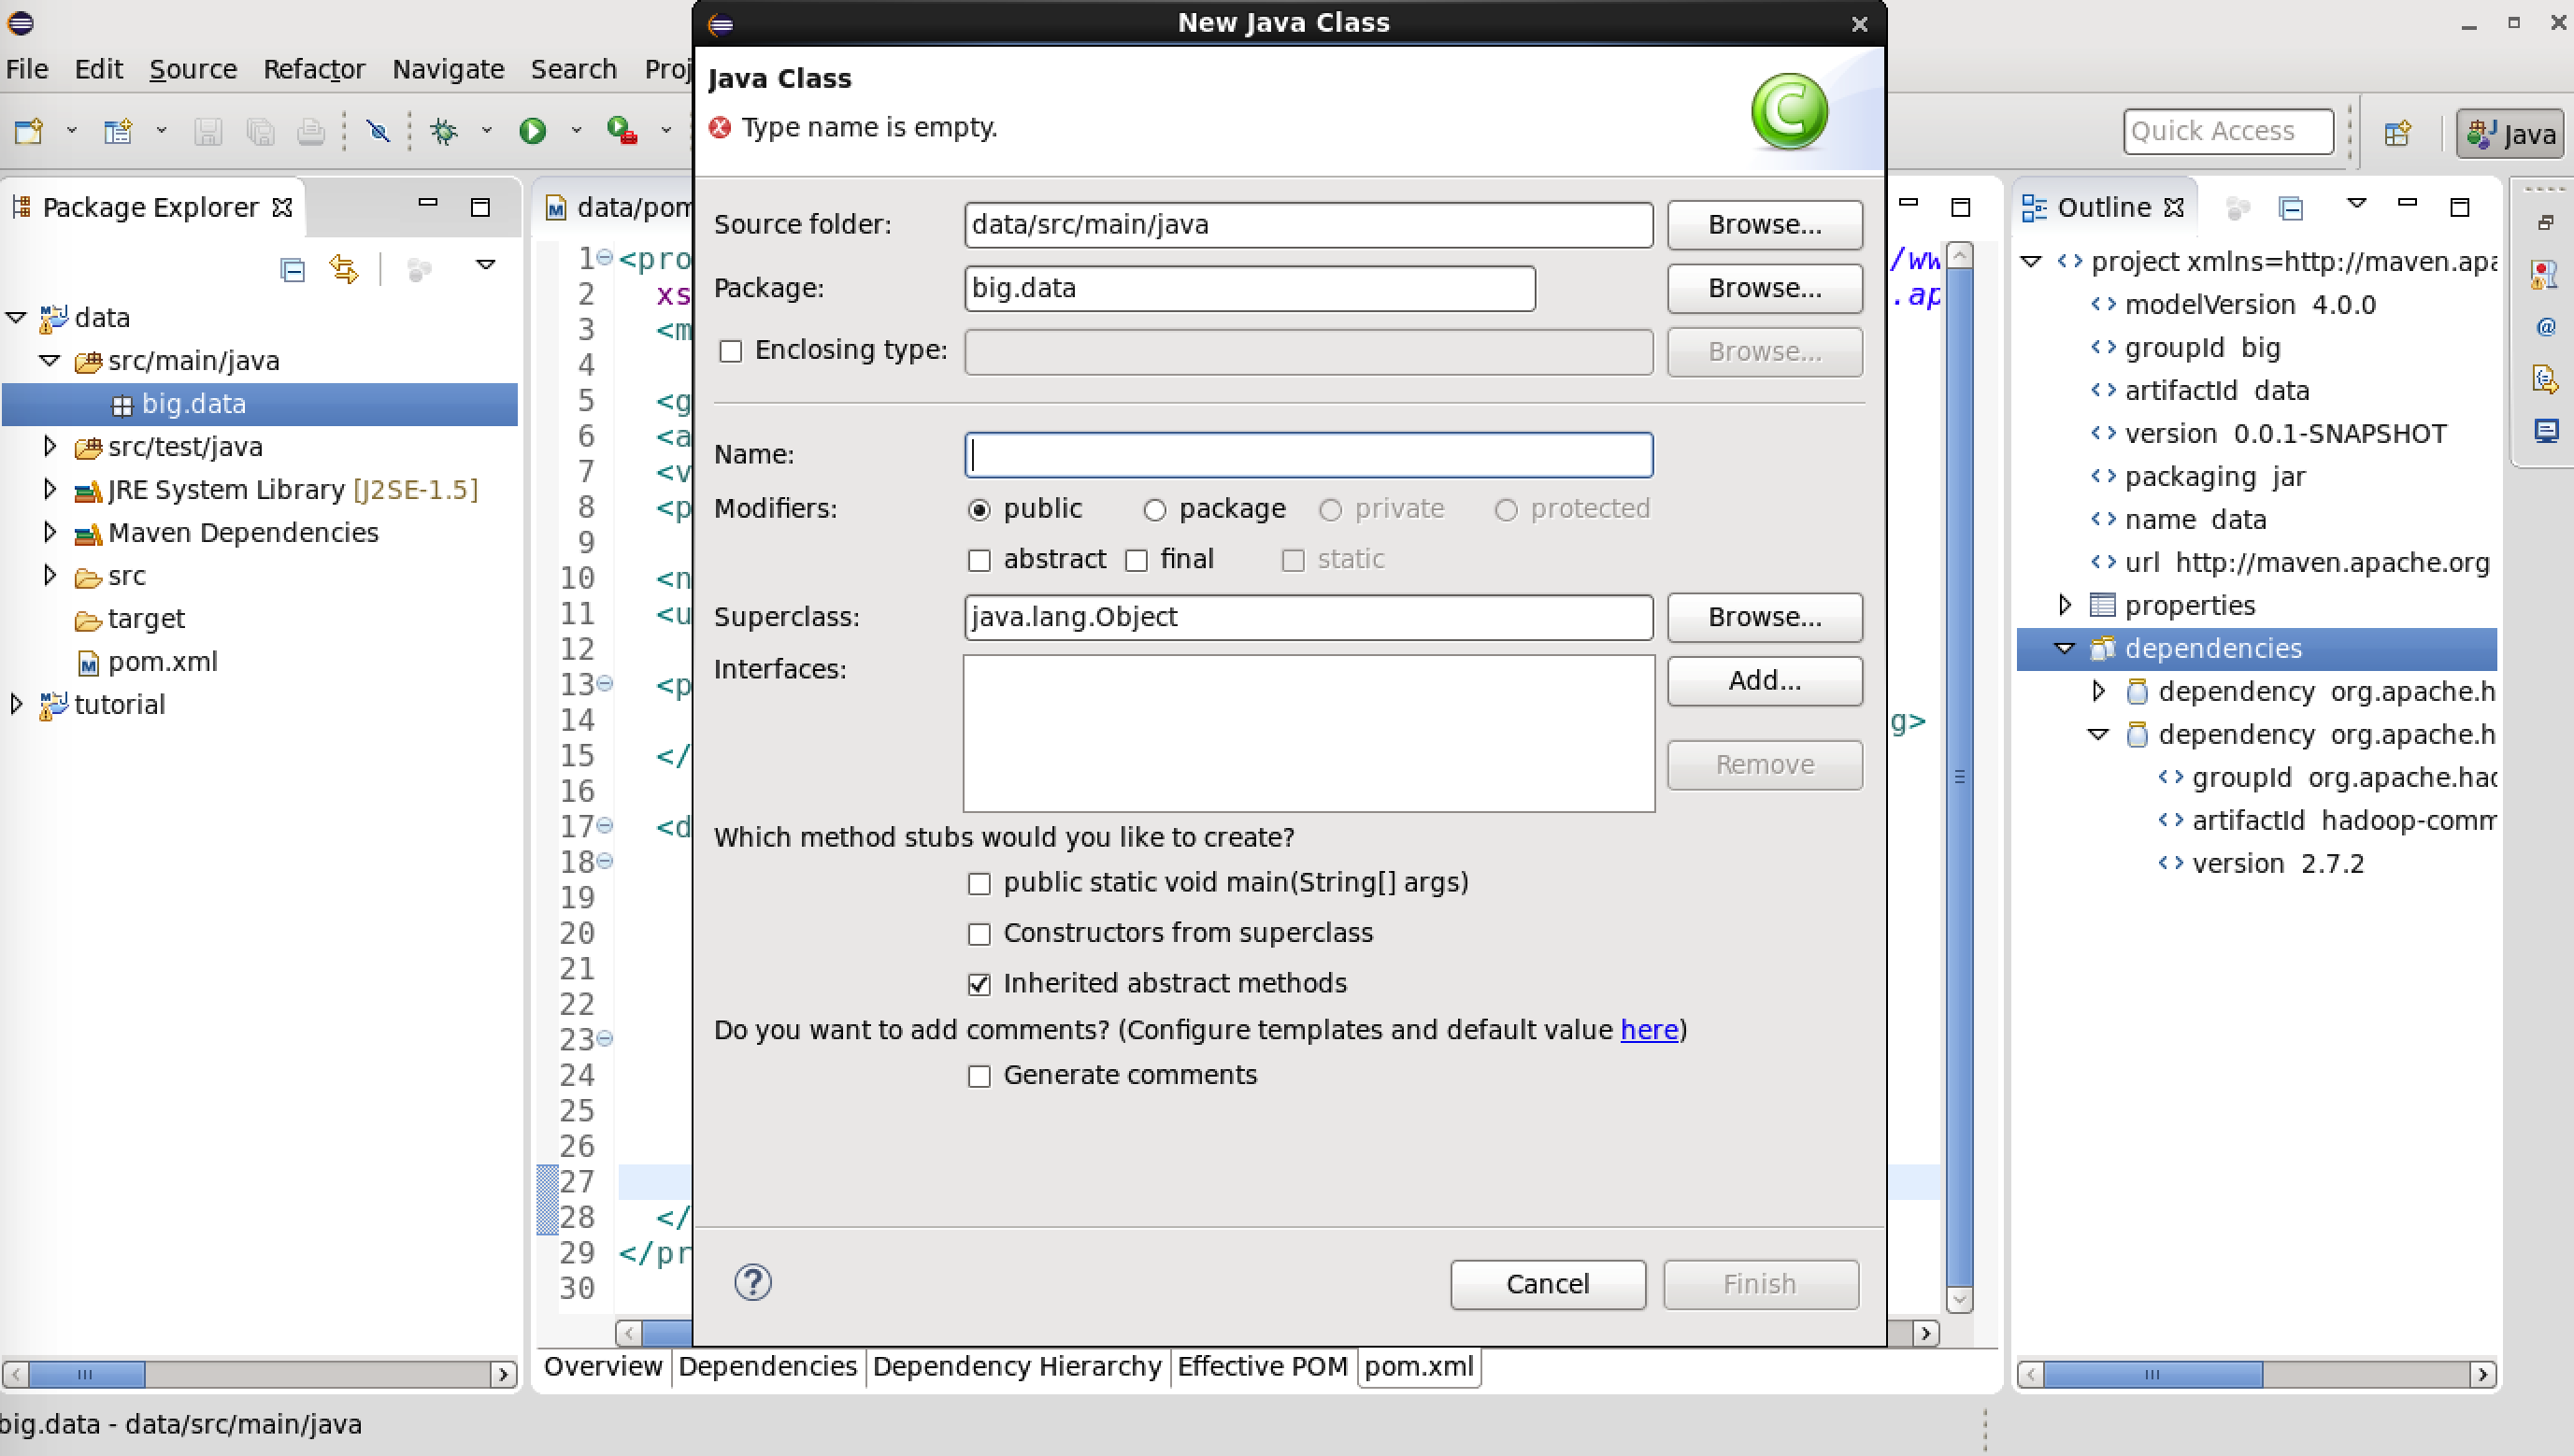Image resolution: width=2574 pixels, height=1456 pixels.
Task: Open the templates 'here' link
Action: 1648,1030
